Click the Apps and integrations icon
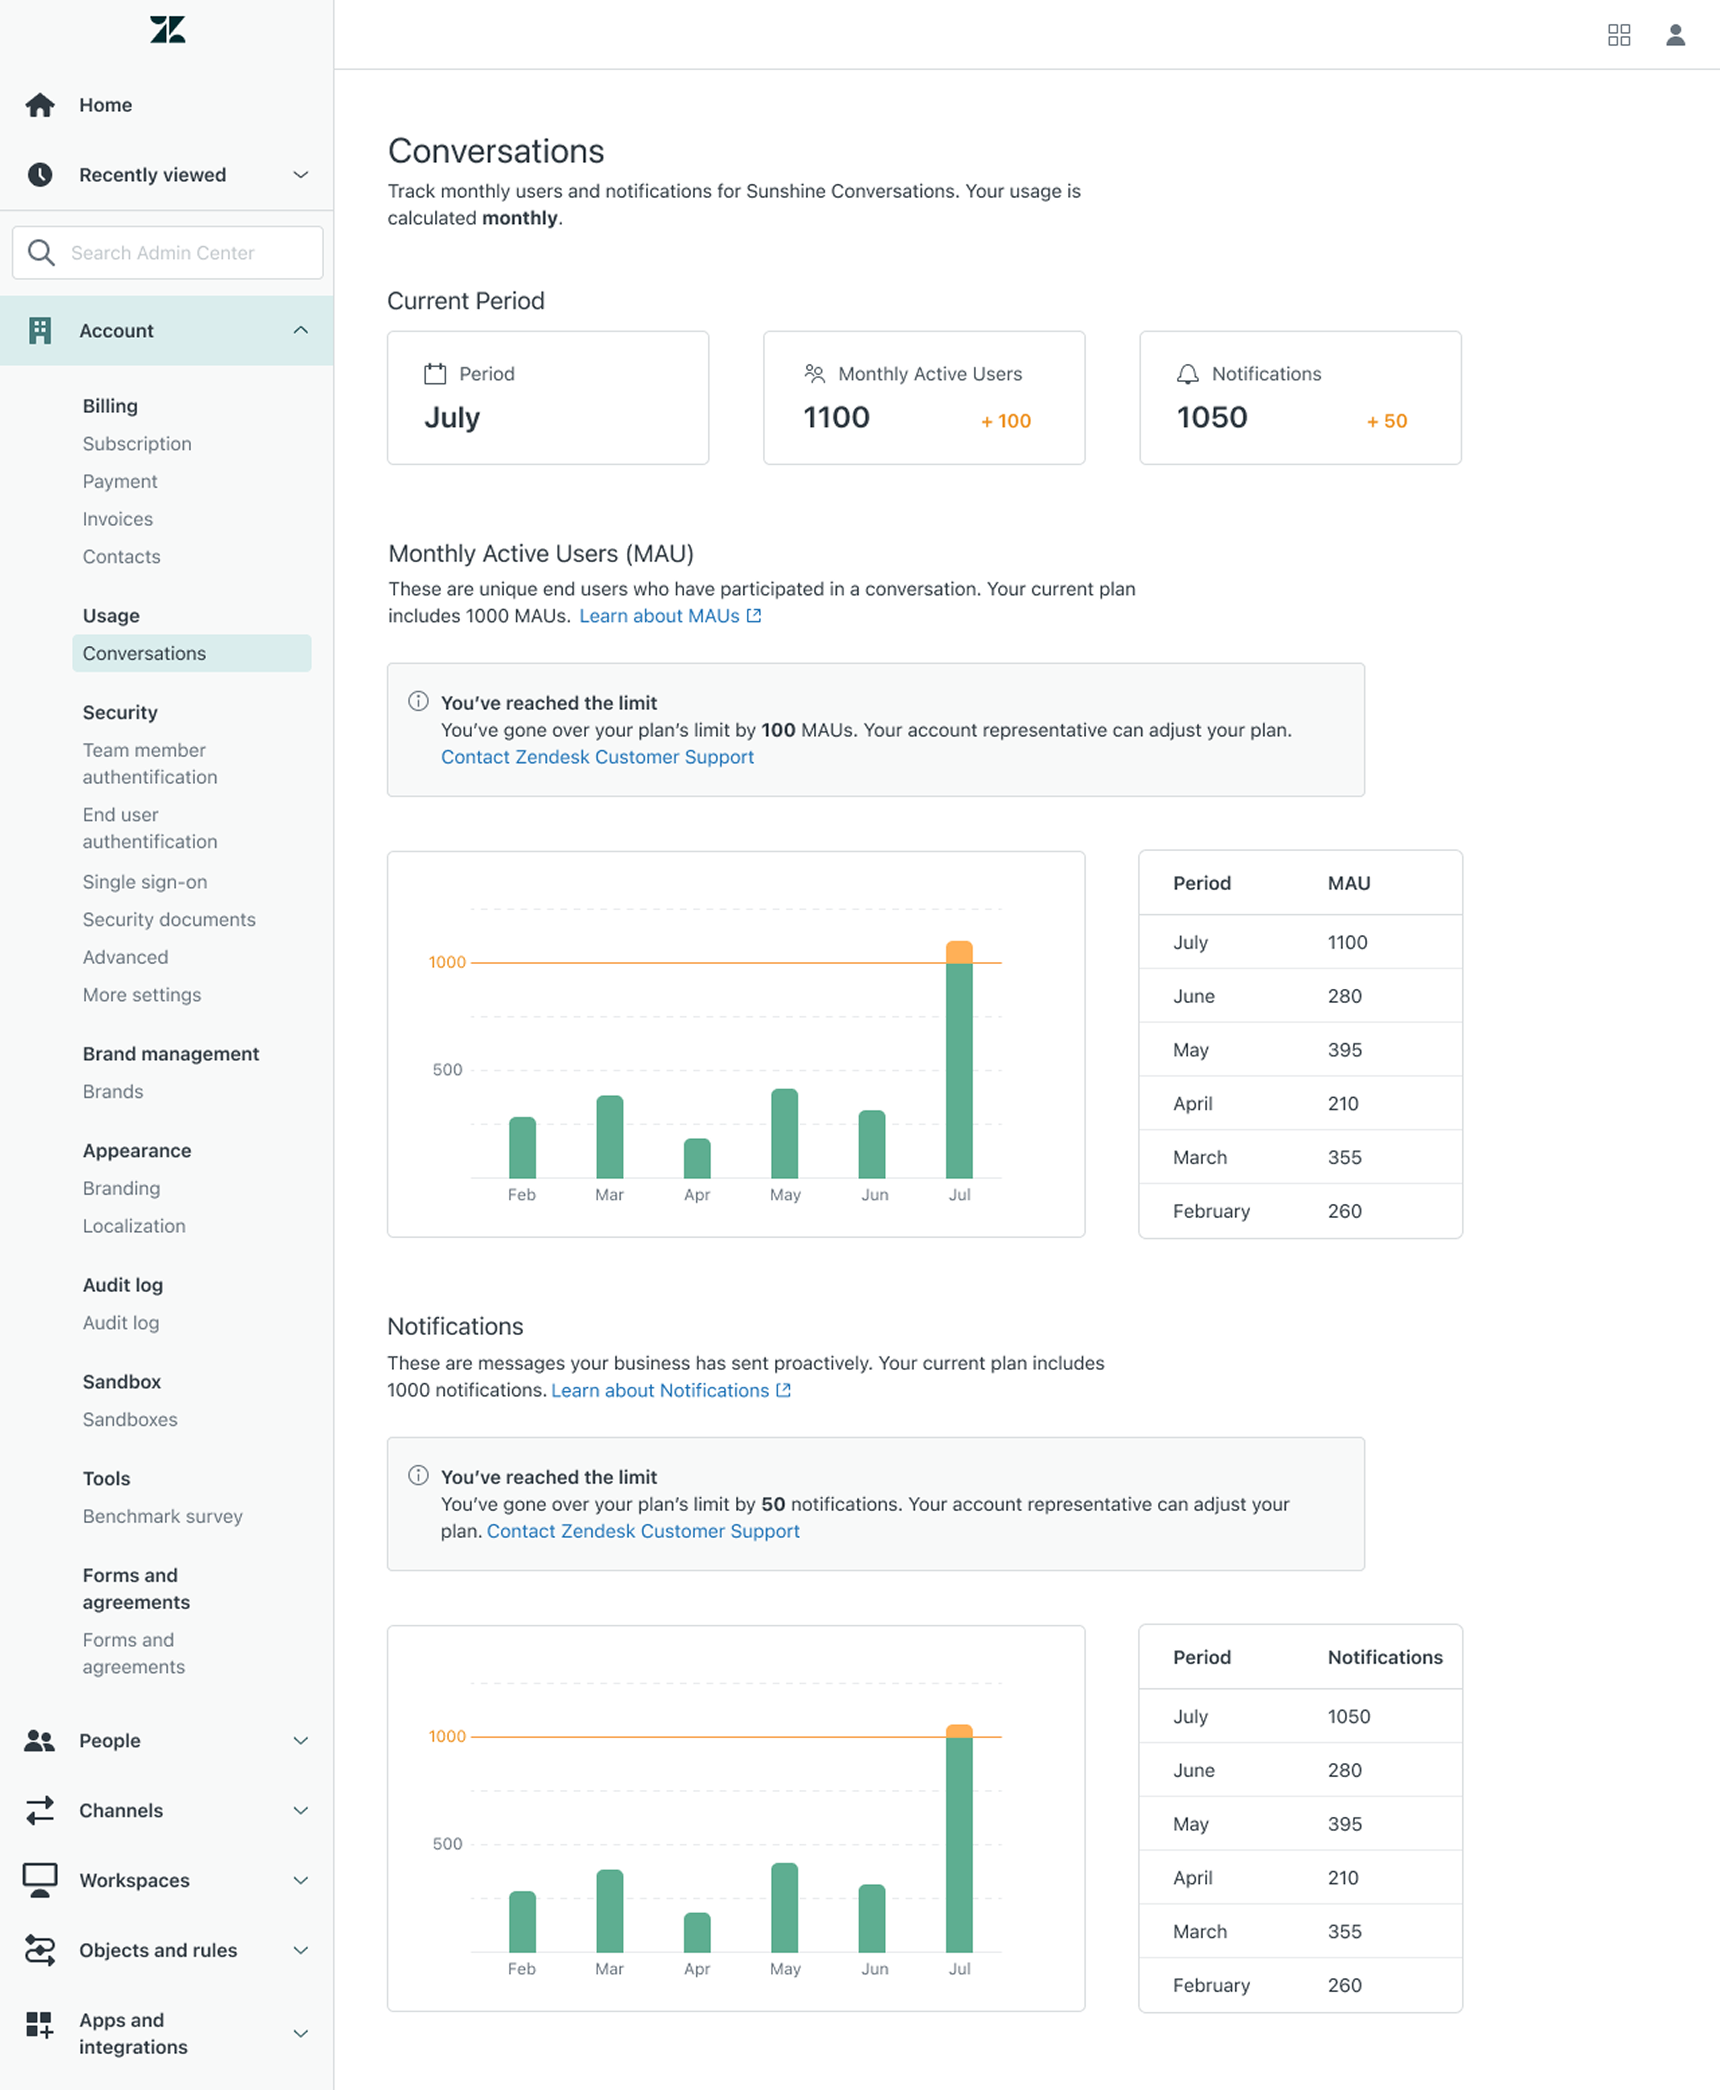Image resolution: width=1720 pixels, height=2090 pixels. (x=40, y=2024)
